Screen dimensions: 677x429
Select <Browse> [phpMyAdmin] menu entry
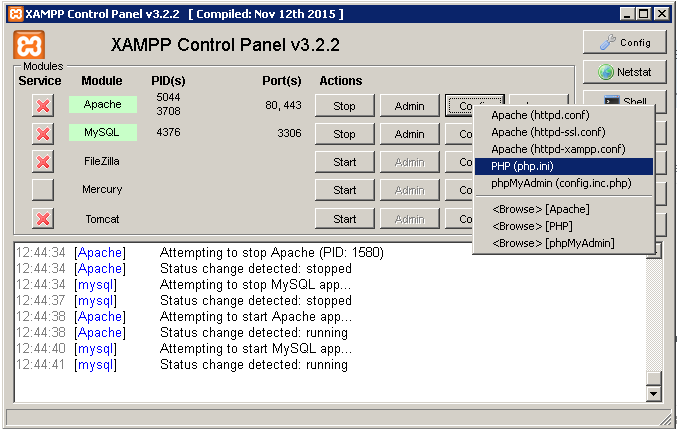click(x=563, y=243)
